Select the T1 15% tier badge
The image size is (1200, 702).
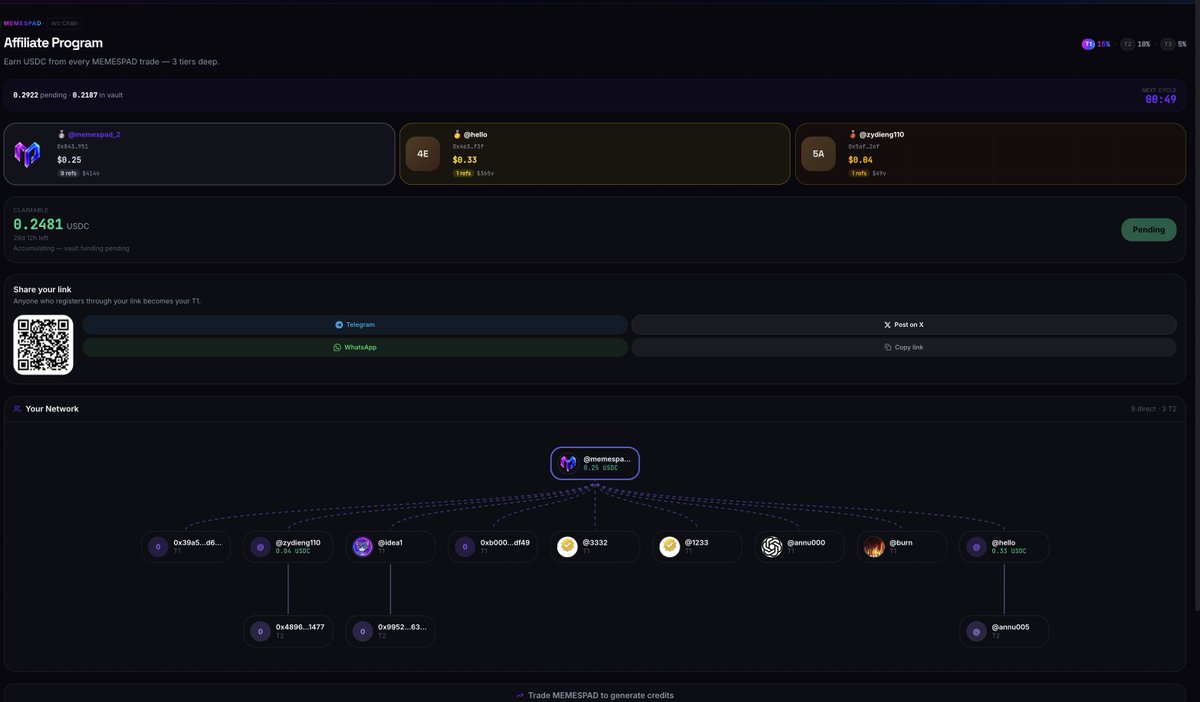click(1096, 44)
